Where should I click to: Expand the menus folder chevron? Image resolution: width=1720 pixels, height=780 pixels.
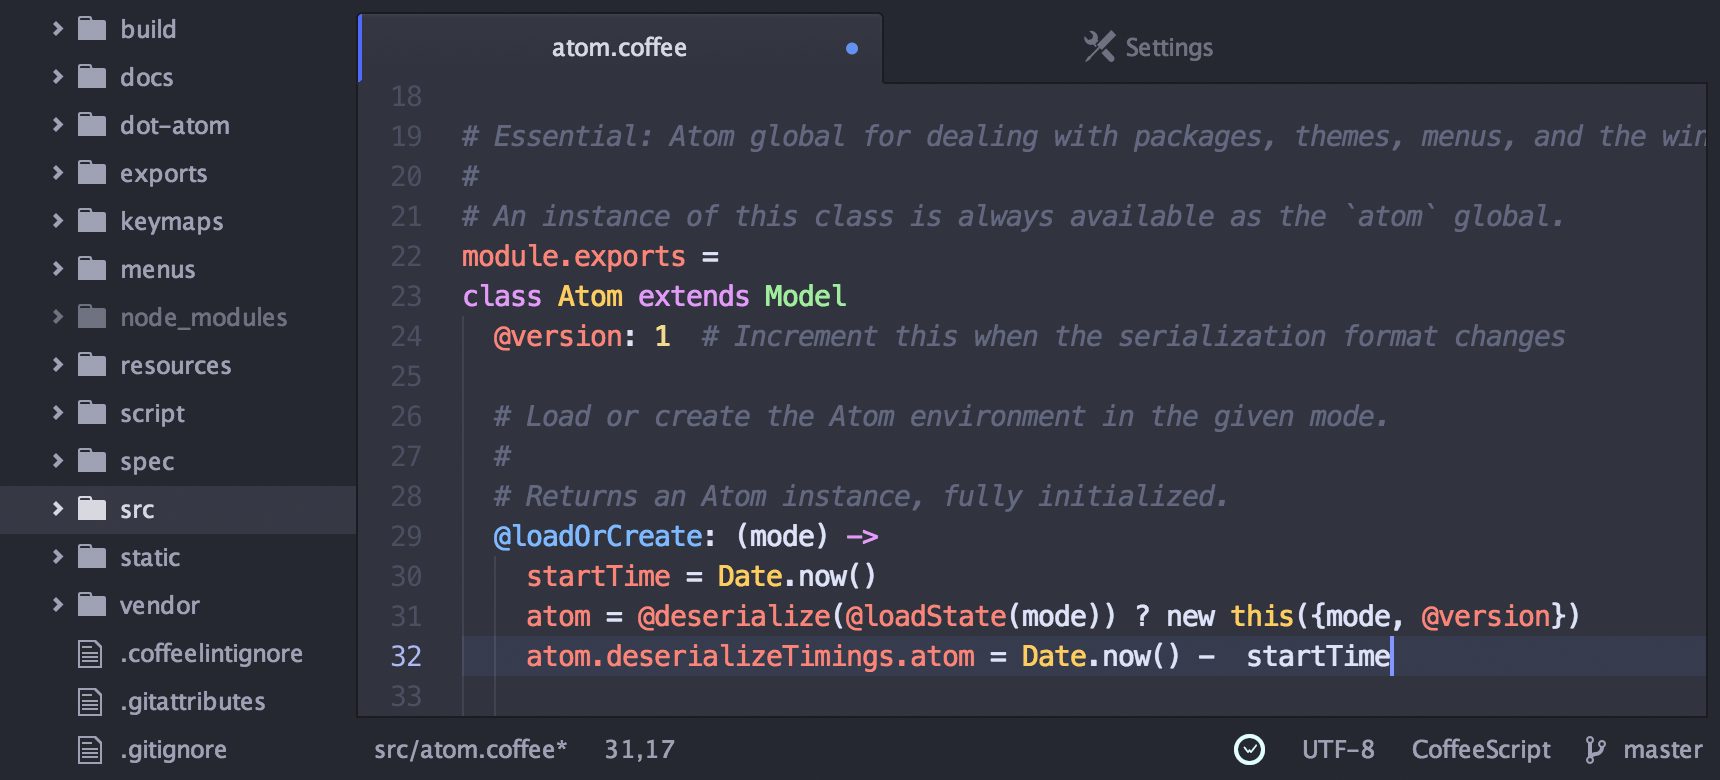pyautogui.click(x=57, y=269)
